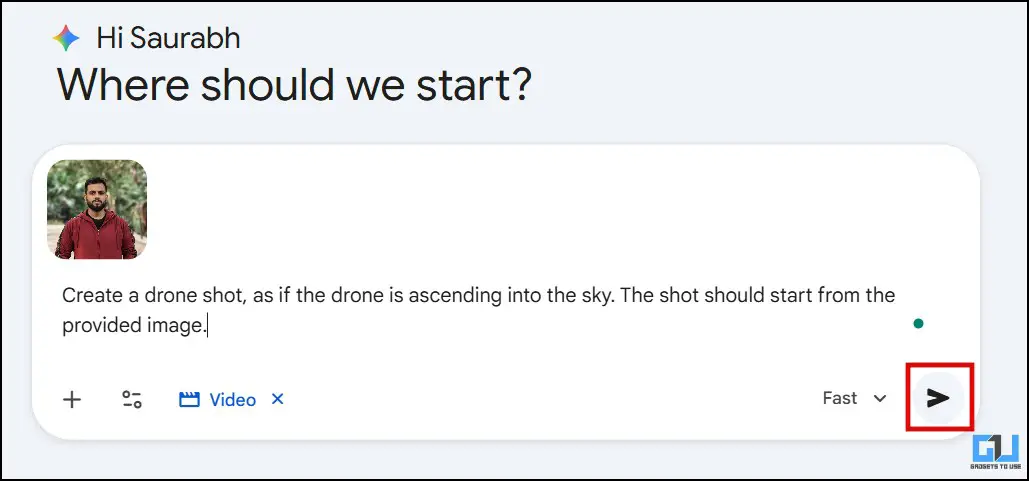
Task: Click the plus icon to add files
Action: (72, 400)
